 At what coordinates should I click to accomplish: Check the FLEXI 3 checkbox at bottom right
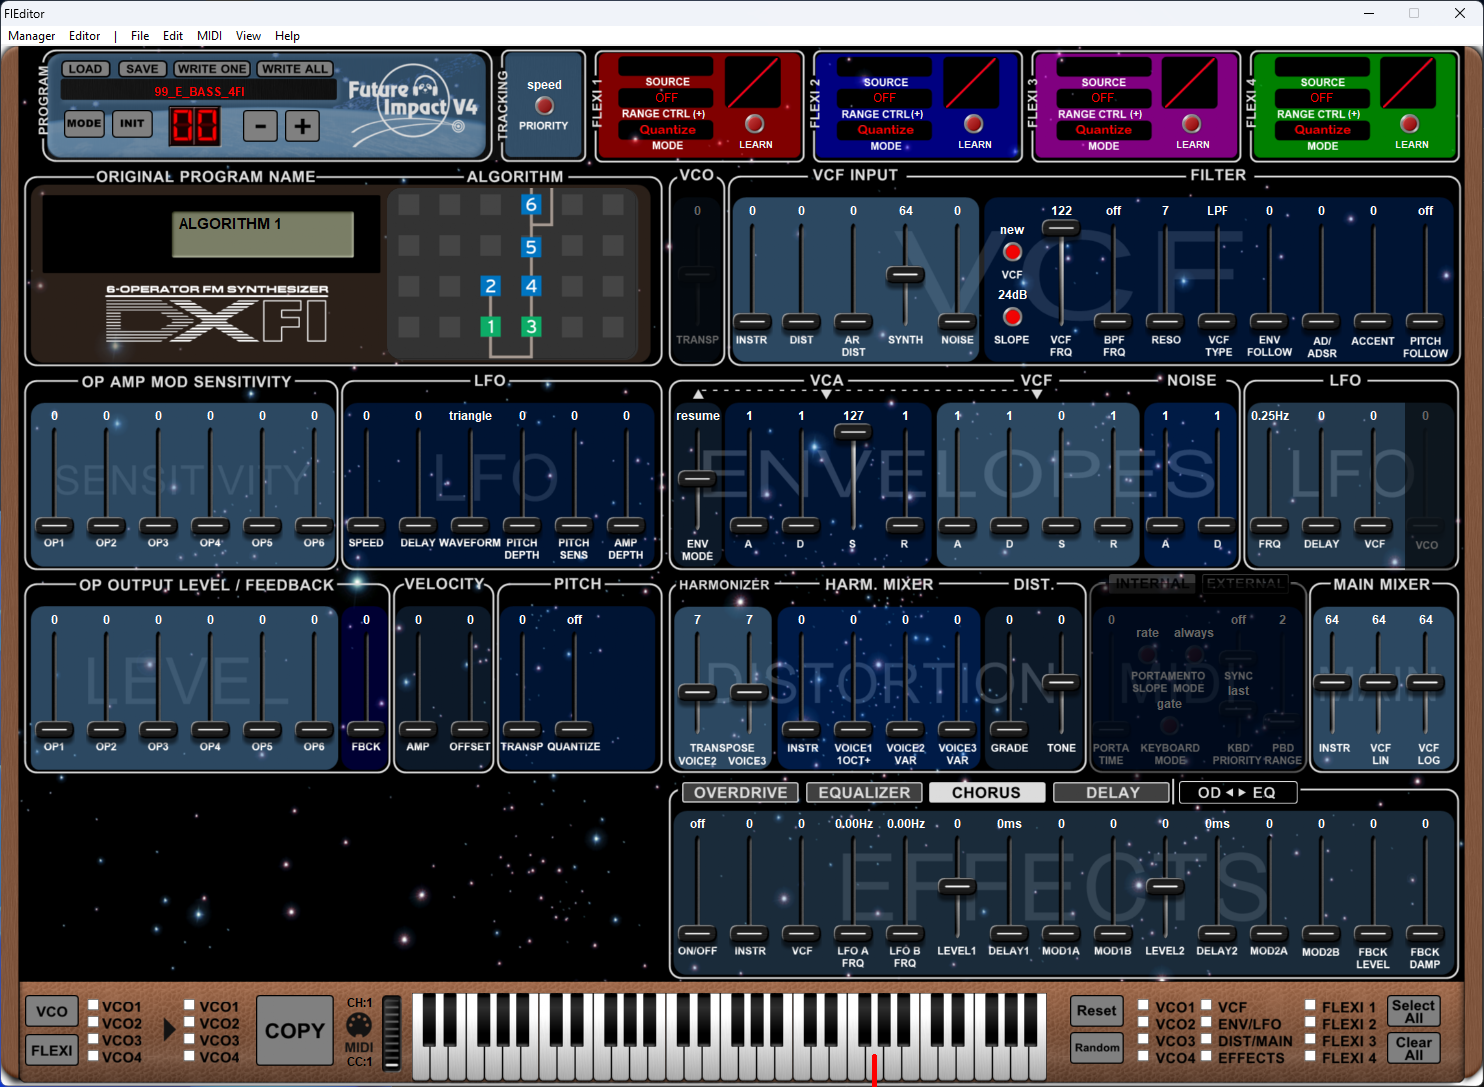pos(1310,1041)
